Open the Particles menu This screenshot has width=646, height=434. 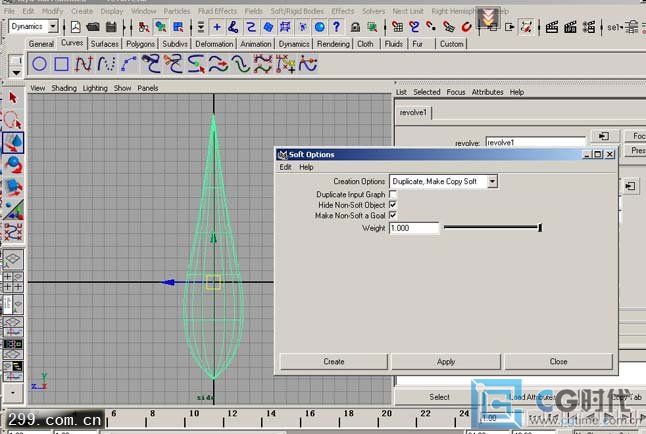(177, 11)
